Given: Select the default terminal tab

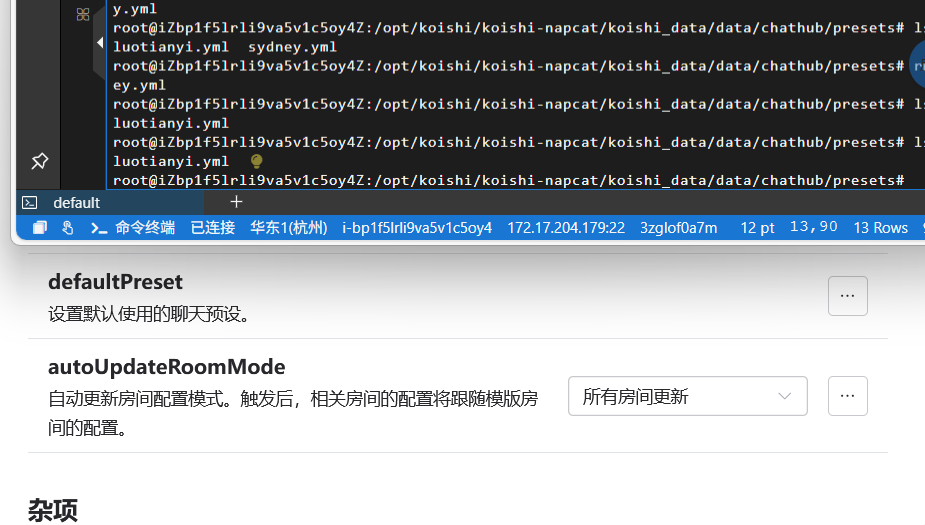Looking at the screenshot, I should [76, 202].
